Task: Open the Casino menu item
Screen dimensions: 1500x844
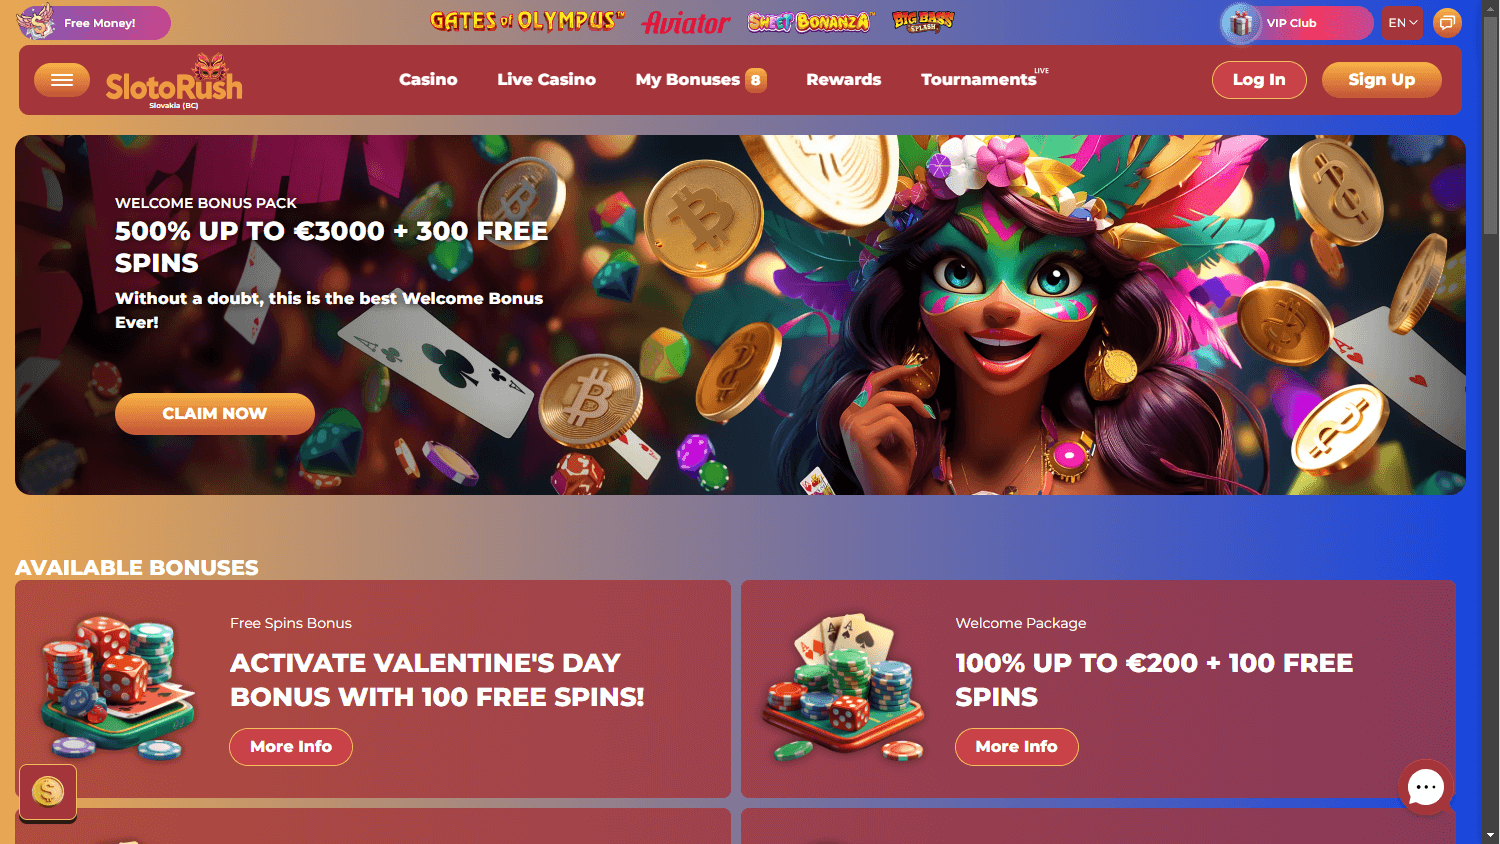Action: click(428, 79)
